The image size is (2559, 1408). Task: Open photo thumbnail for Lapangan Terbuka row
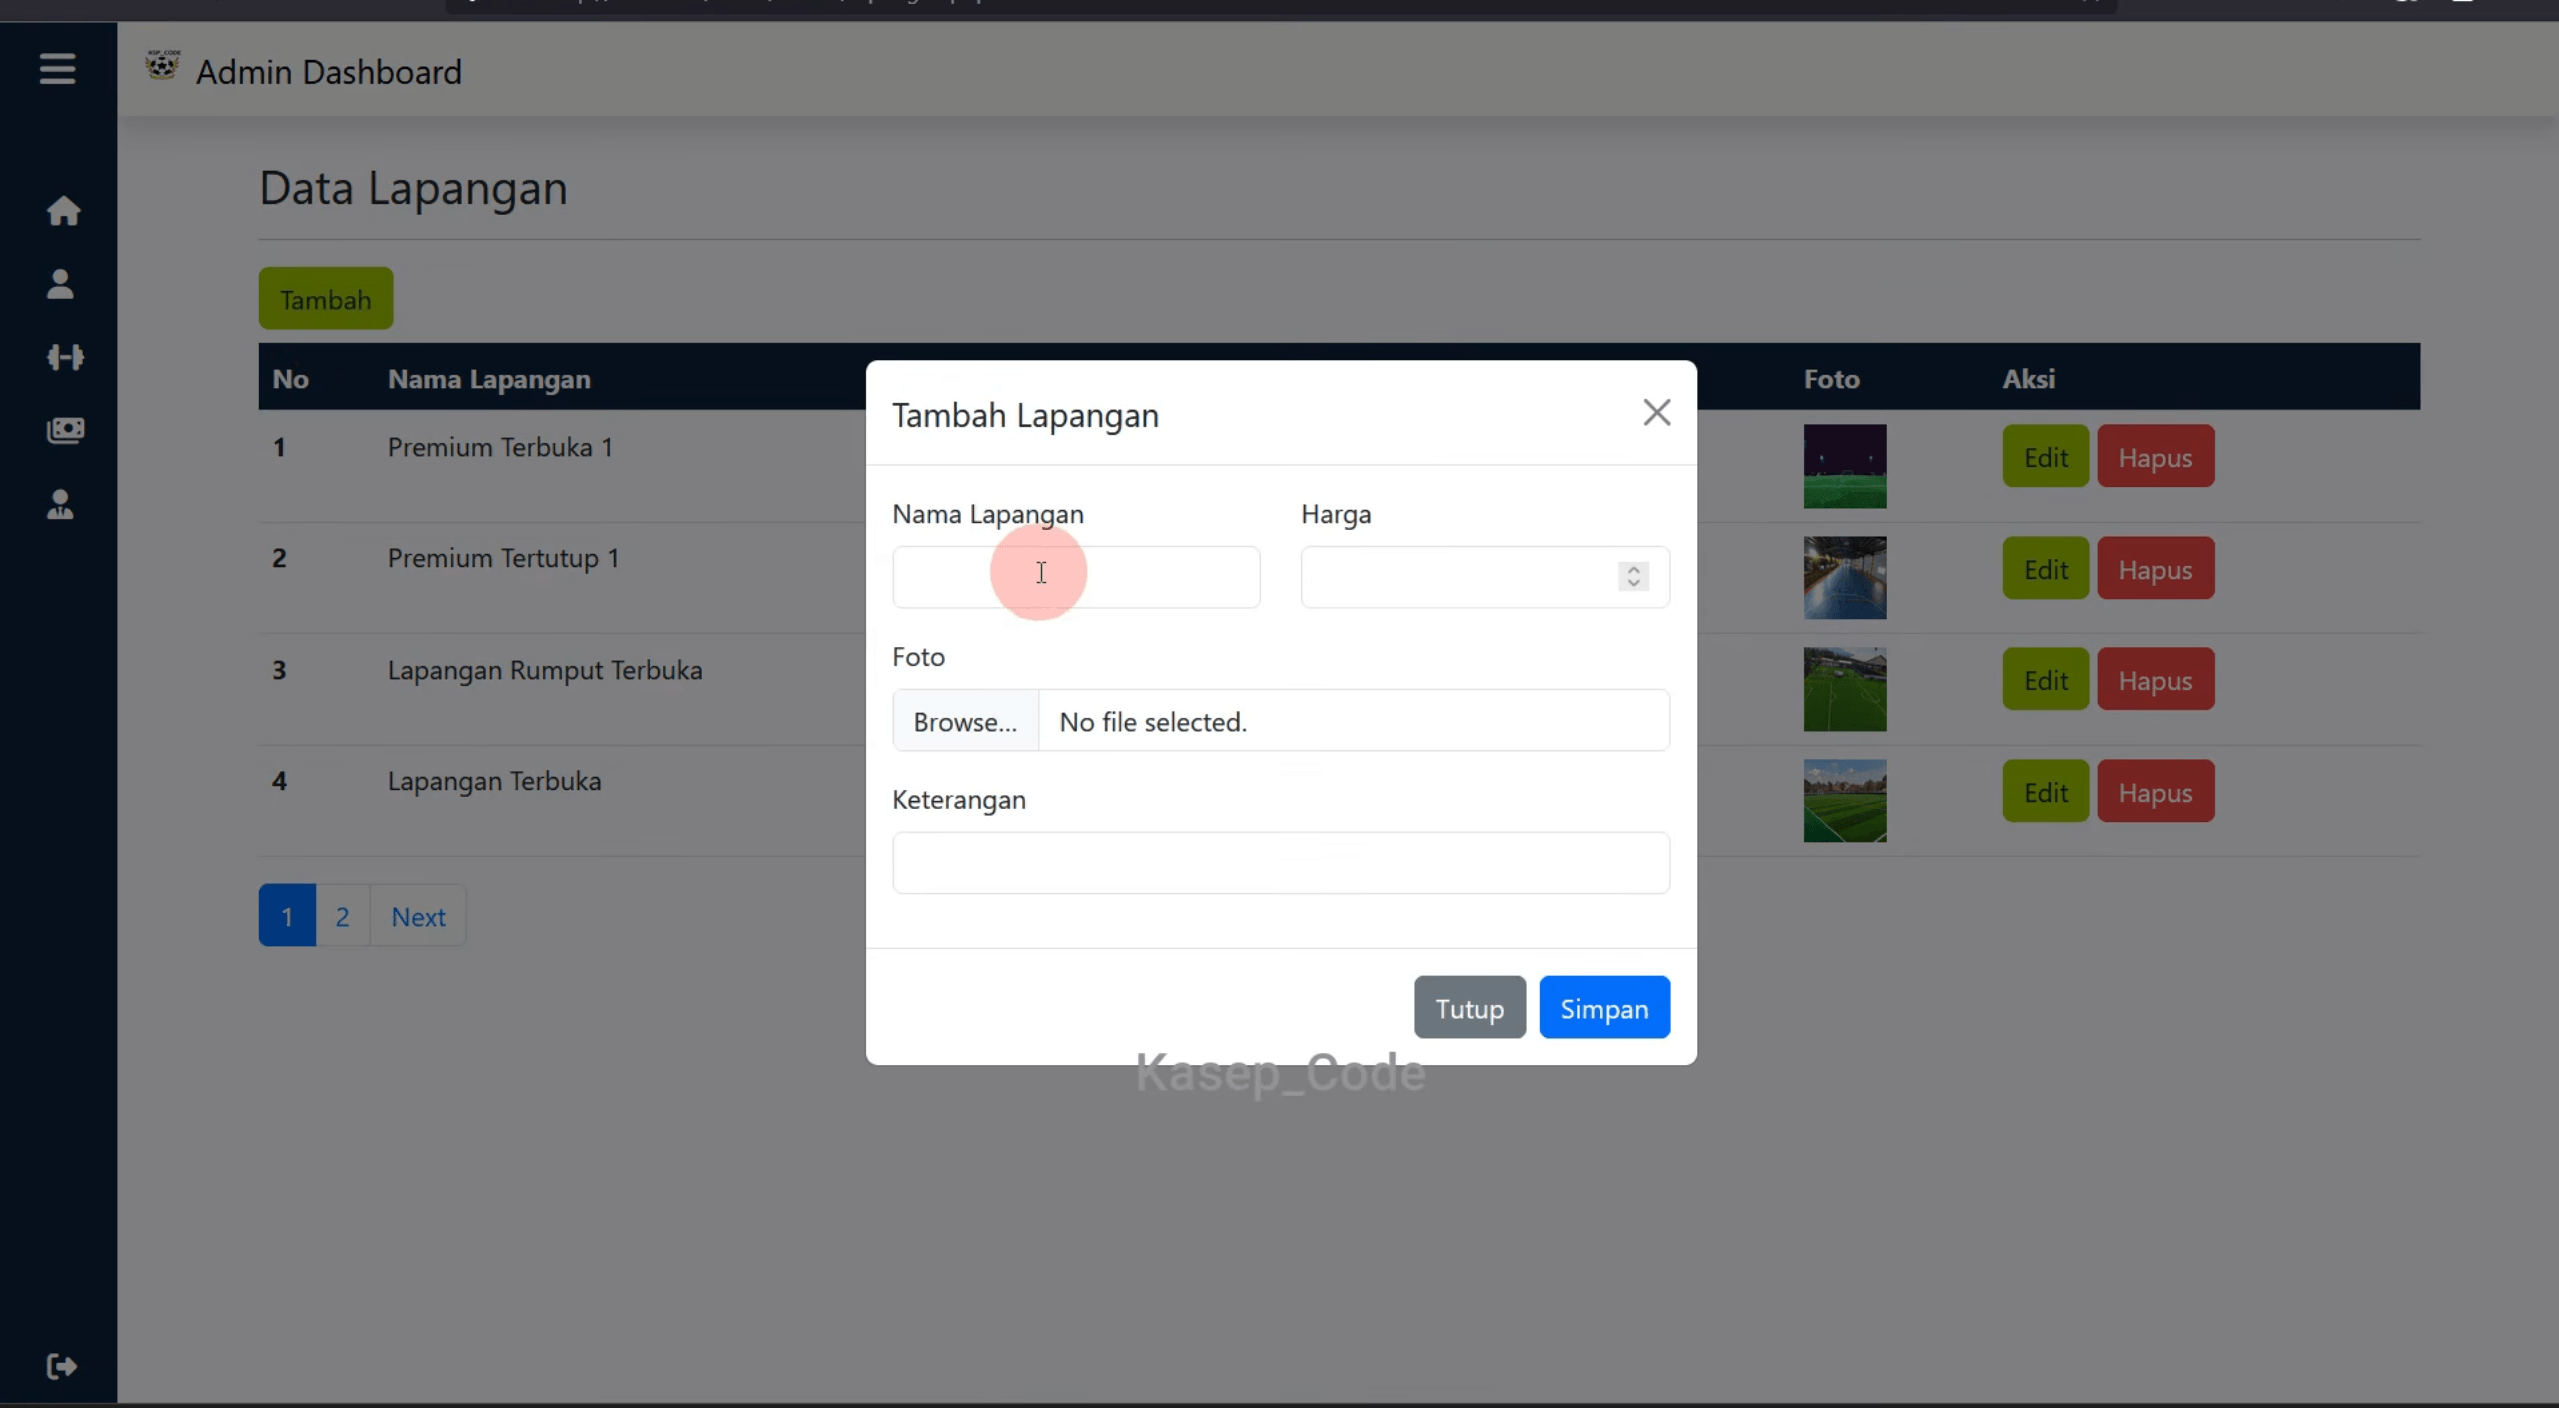[x=1845, y=801]
